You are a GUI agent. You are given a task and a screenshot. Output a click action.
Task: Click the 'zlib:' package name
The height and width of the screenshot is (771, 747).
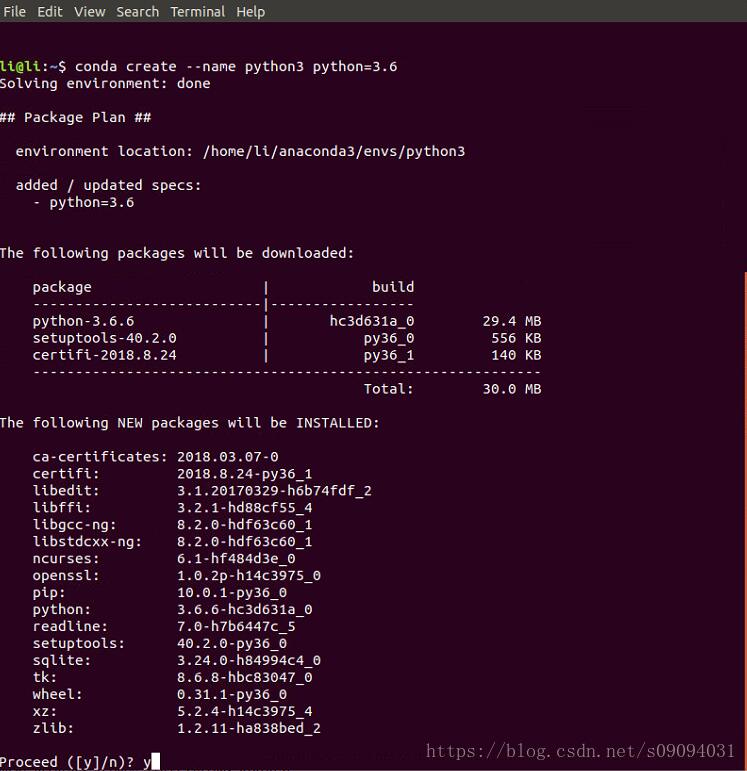(x=54, y=728)
